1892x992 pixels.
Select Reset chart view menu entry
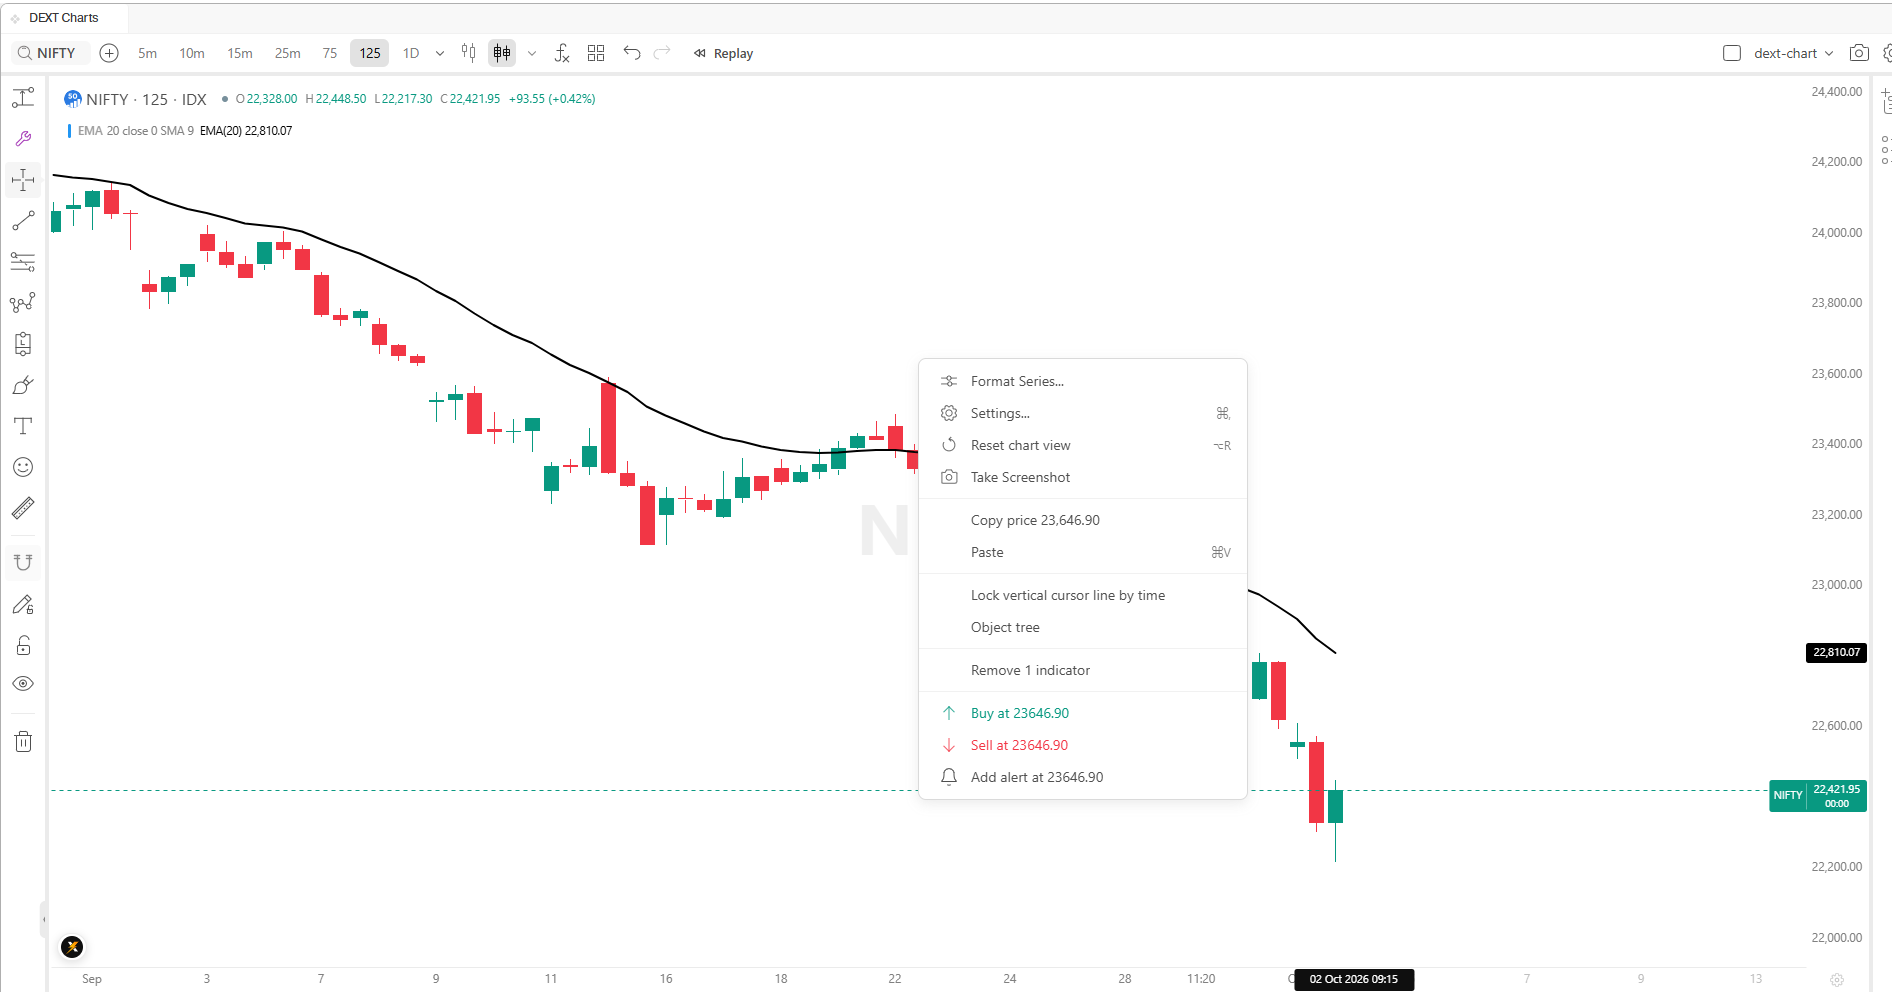click(x=1083, y=445)
